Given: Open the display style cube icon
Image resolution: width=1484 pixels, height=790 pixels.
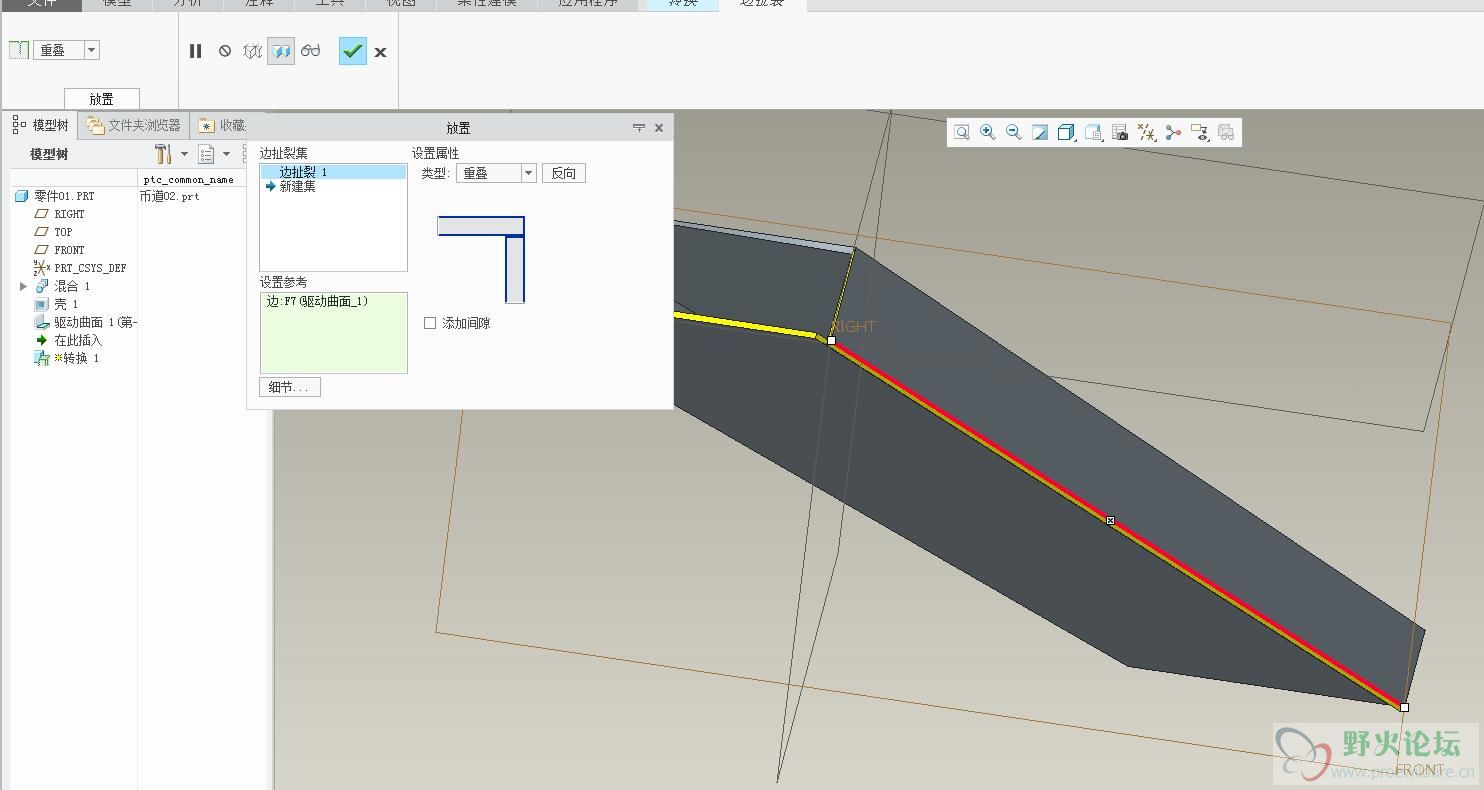Looking at the screenshot, I should (1066, 132).
